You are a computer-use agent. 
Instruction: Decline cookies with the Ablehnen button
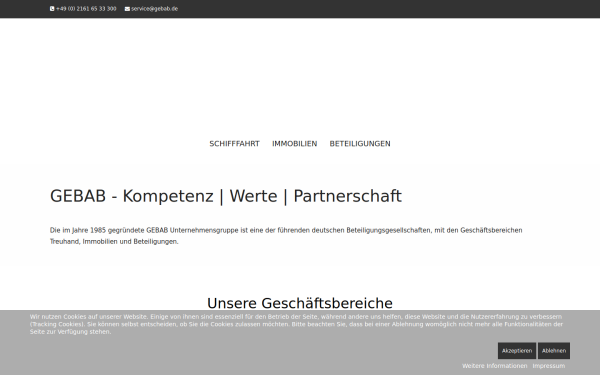[554, 351]
